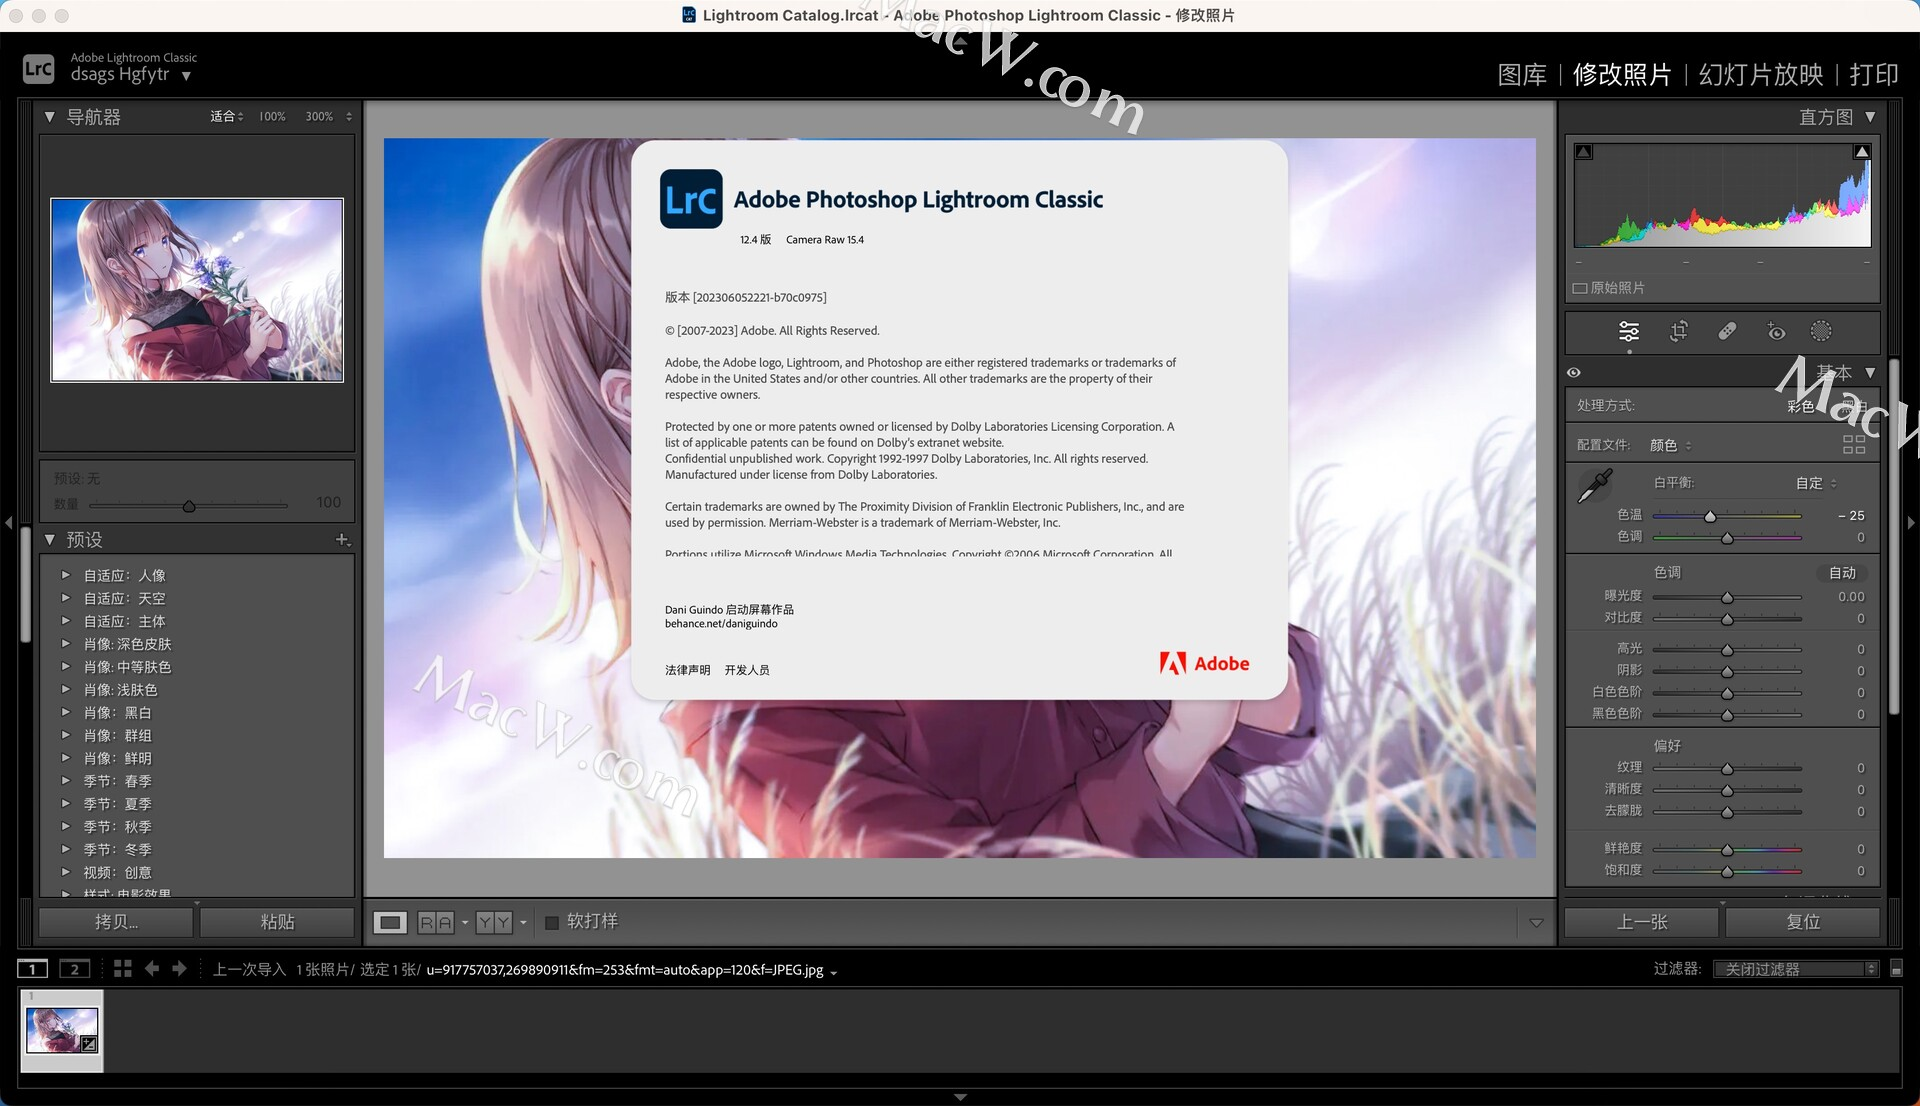Select main window display button 1
The image size is (1920, 1106).
[32, 969]
